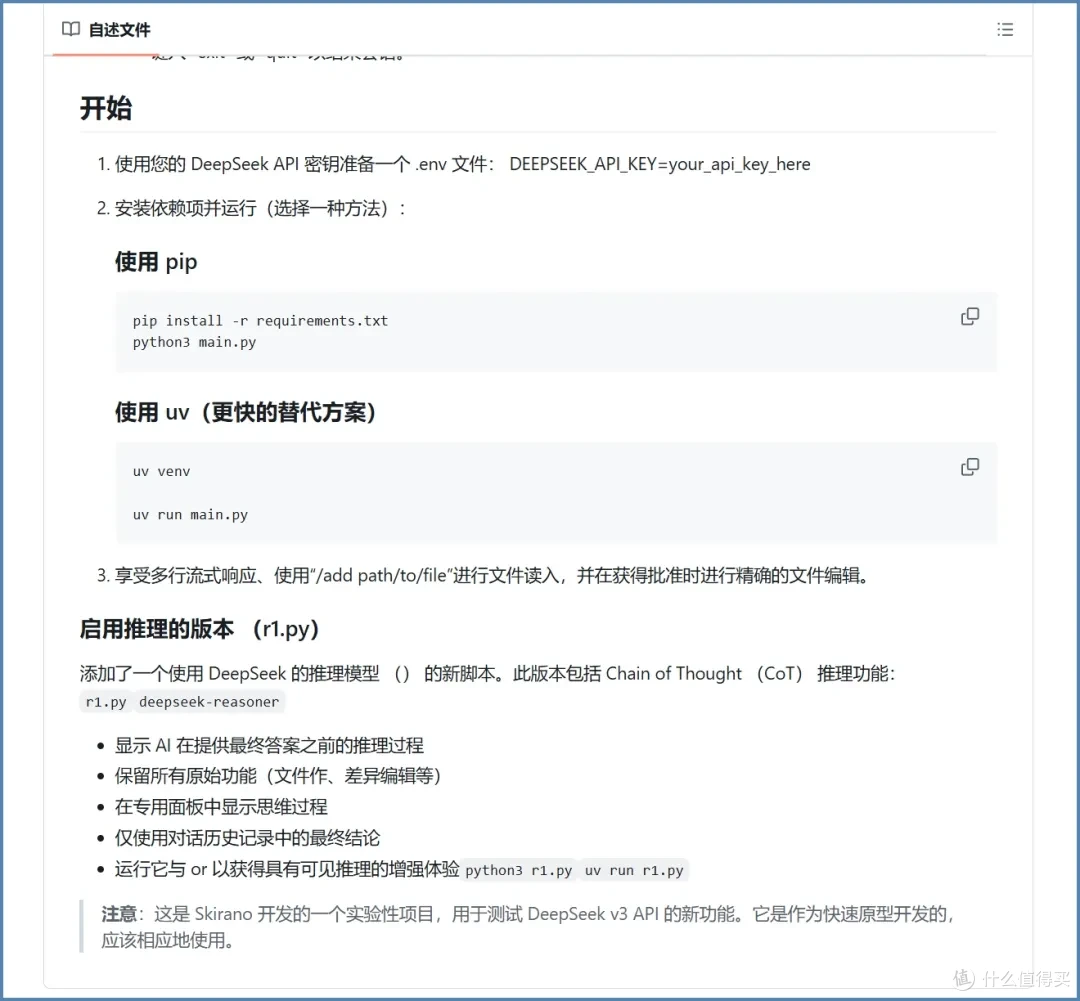
Task: Click the inline code 'python3 r1.py'
Action: (x=519, y=870)
